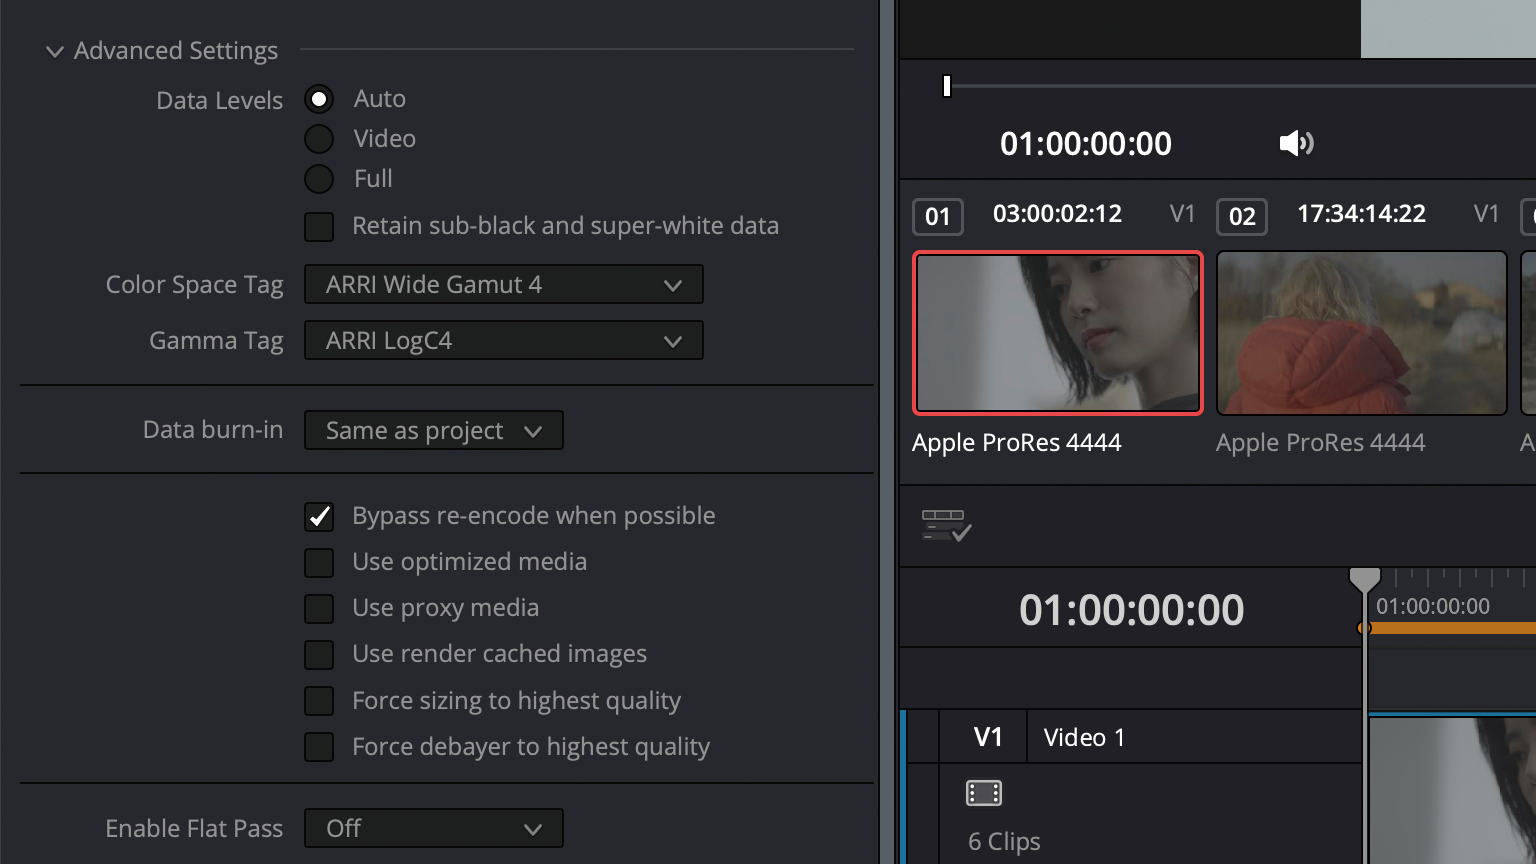Collapse the Advanced Settings section
This screenshot has width=1536, height=864.
(55, 51)
